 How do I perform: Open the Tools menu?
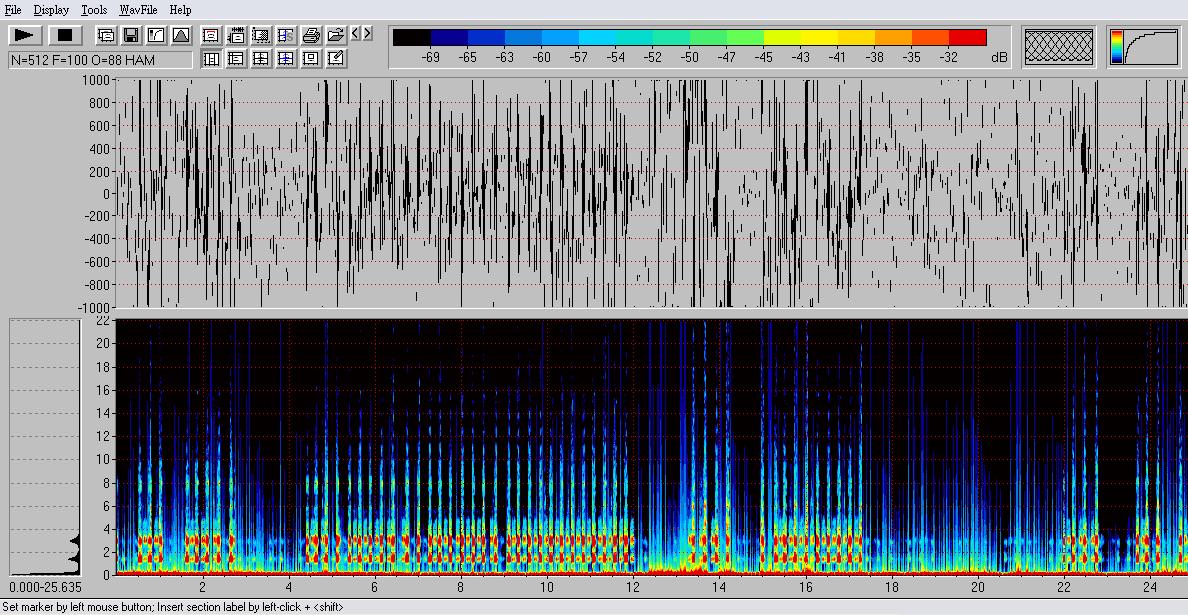tap(93, 9)
